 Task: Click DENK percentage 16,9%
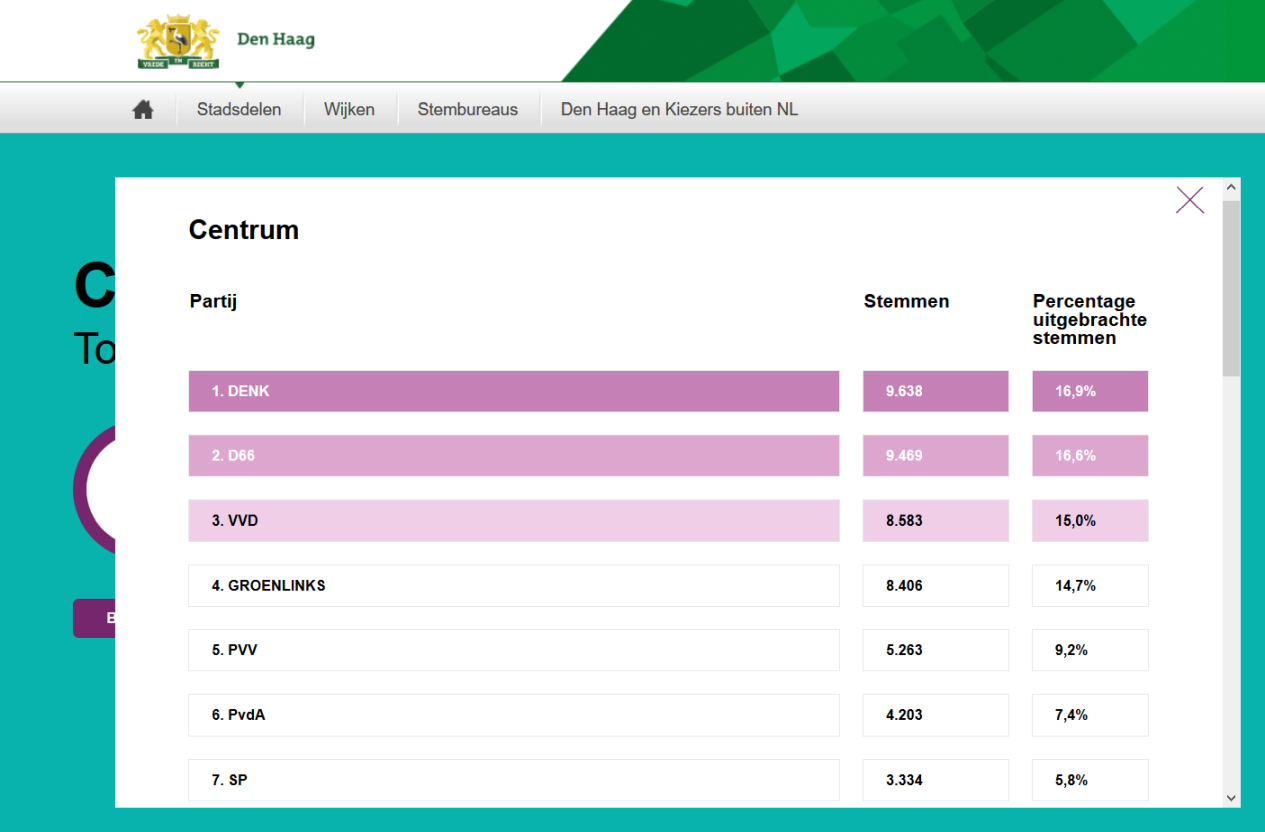(1090, 391)
